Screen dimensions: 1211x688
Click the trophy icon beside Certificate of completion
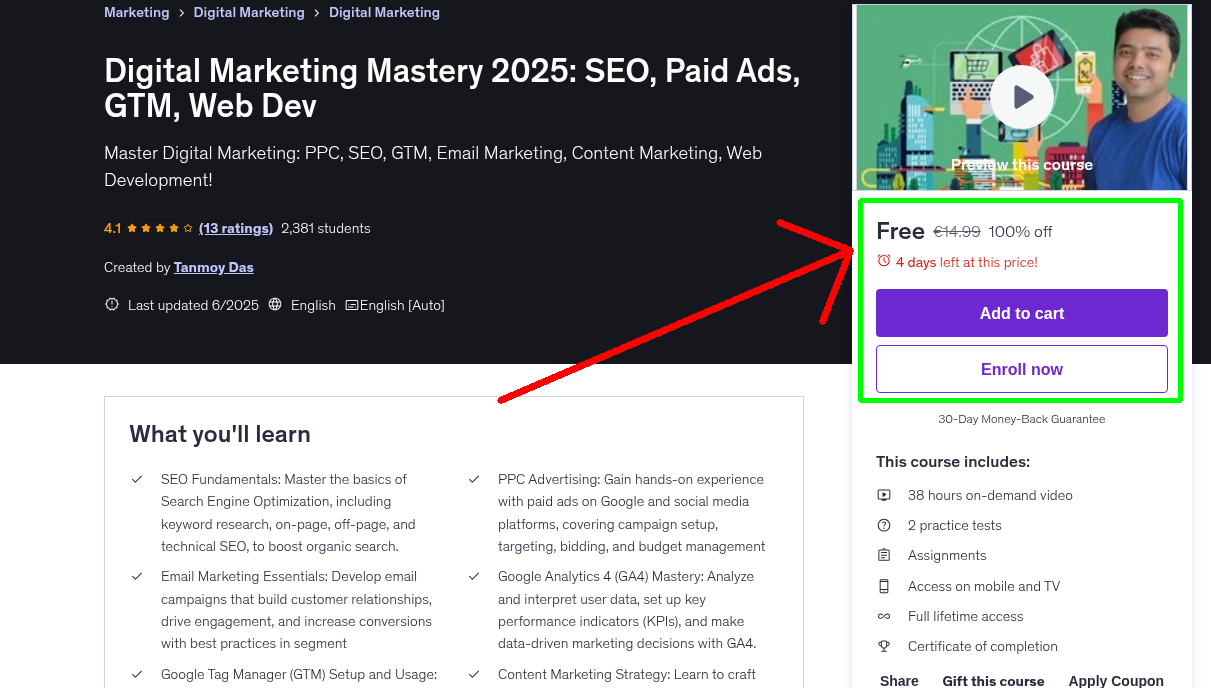coord(884,646)
